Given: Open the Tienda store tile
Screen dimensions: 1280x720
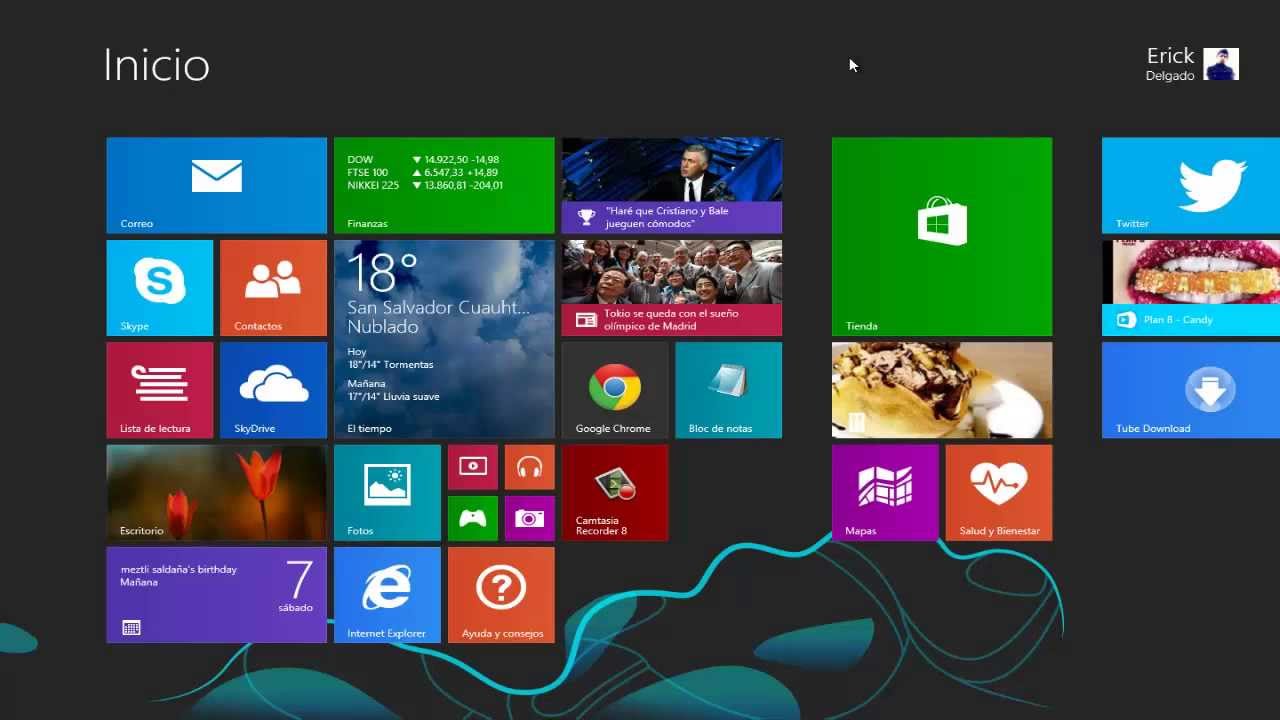Looking at the screenshot, I should (x=942, y=237).
